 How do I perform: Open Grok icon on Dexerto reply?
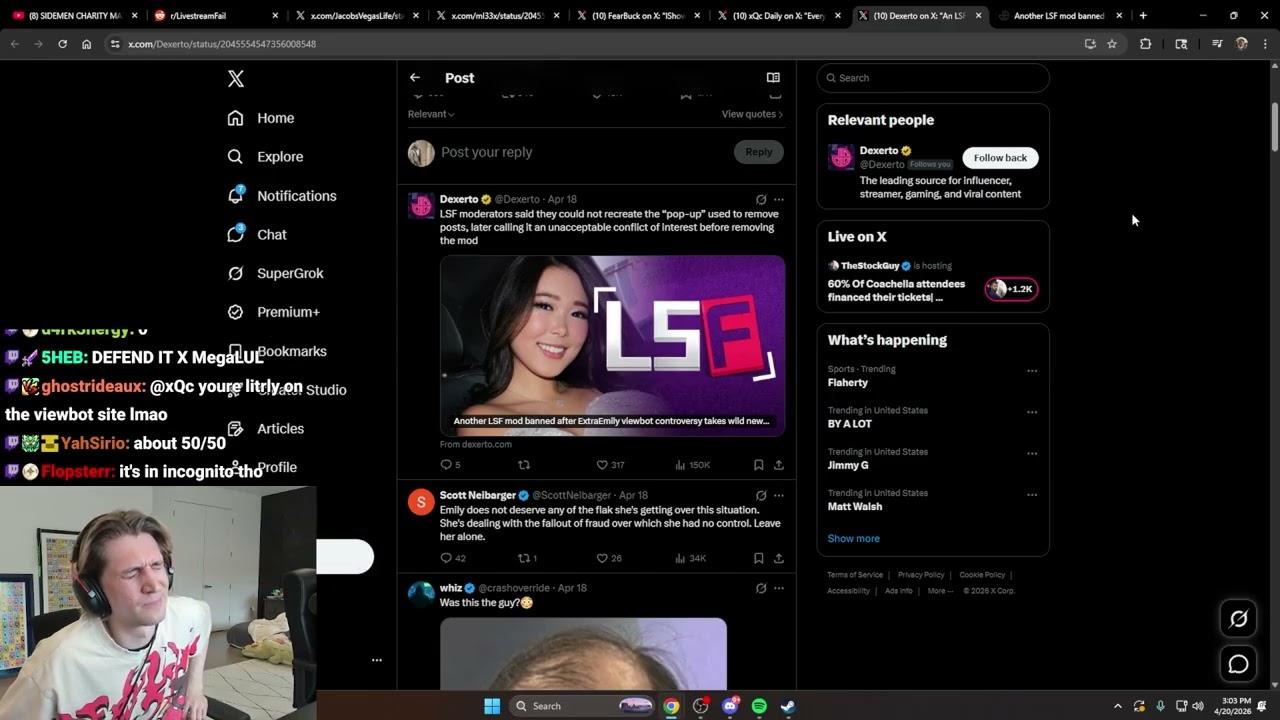761,199
